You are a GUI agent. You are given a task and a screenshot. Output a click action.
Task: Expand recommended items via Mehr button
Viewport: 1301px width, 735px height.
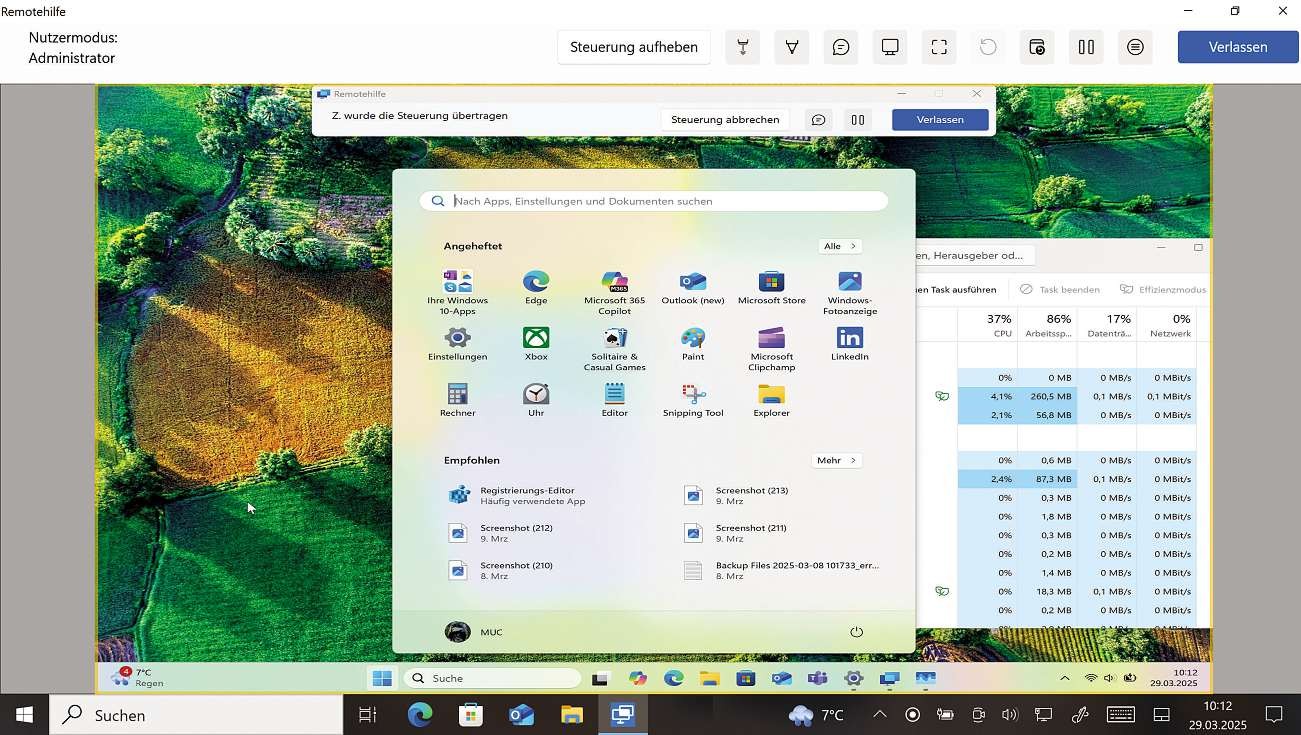(x=836, y=461)
